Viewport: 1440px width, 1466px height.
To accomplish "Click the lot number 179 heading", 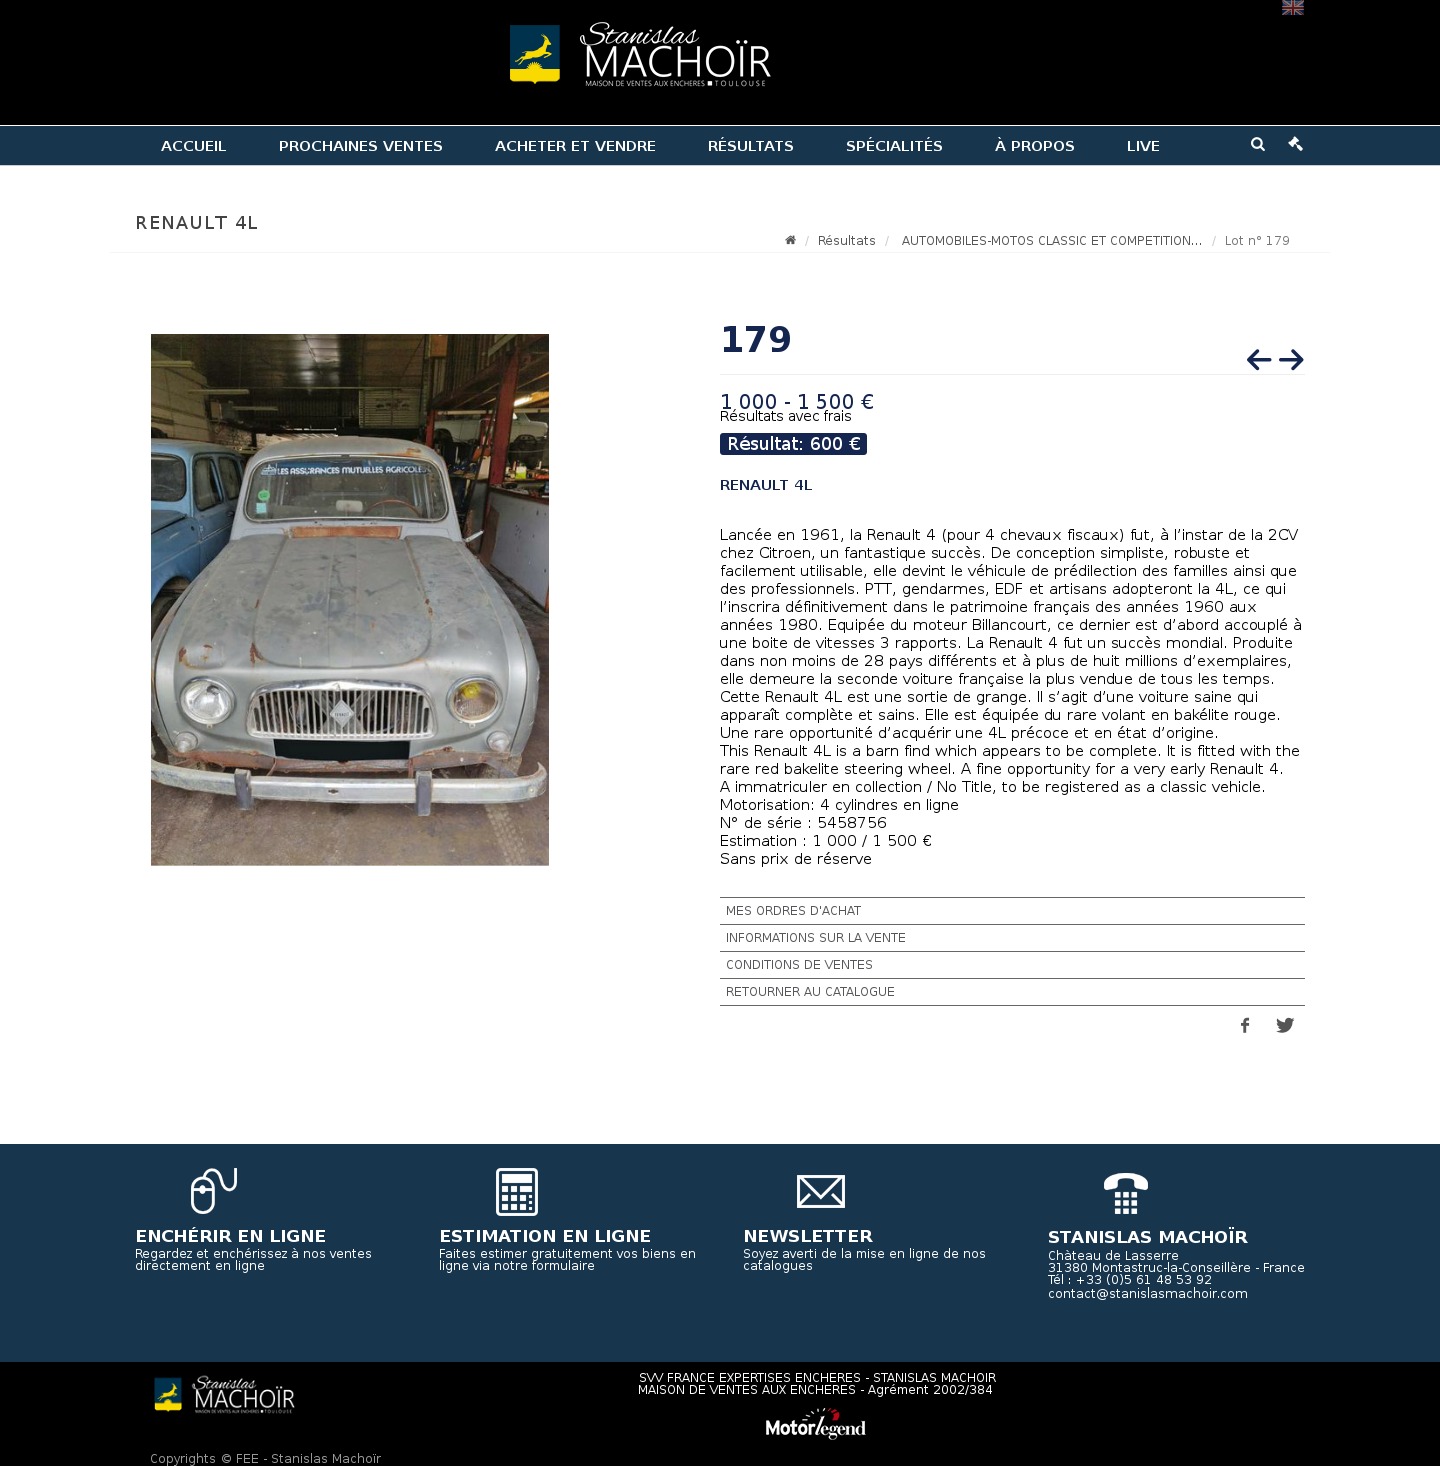I will tap(756, 340).
